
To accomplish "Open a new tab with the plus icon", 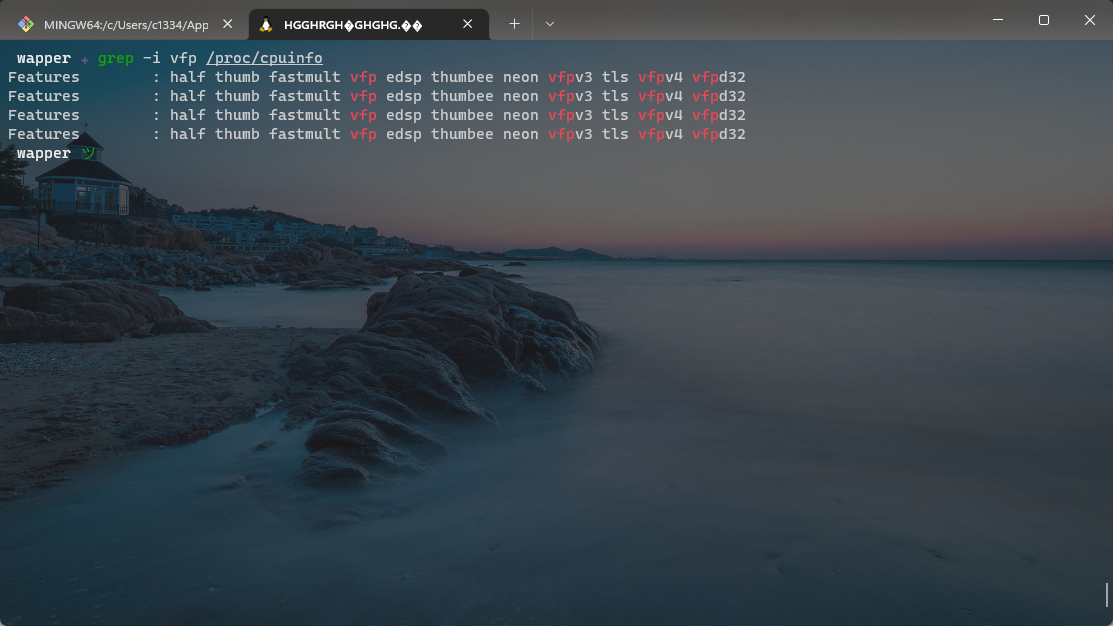I will (x=514, y=22).
